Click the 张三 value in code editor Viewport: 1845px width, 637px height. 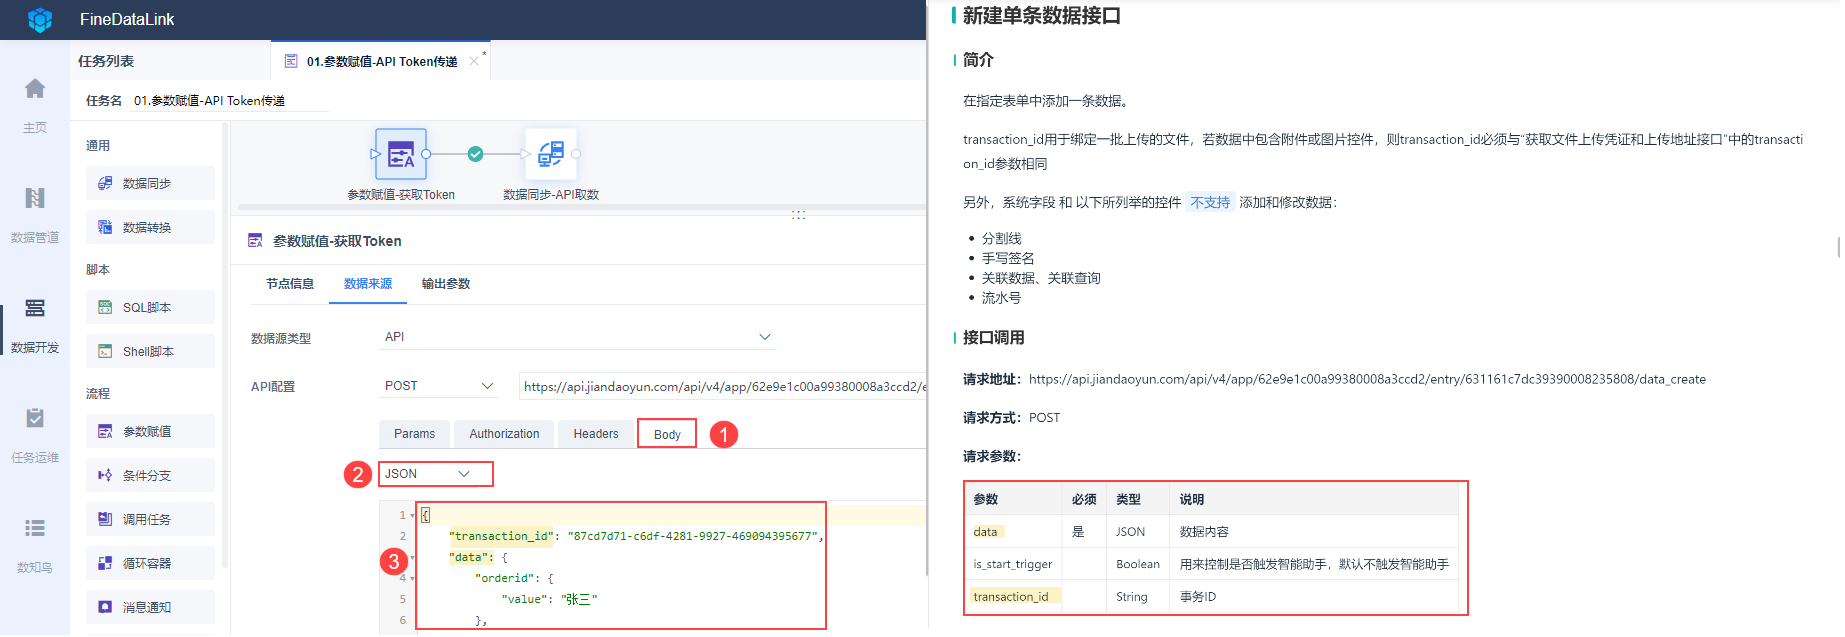click(x=579, y=599)
